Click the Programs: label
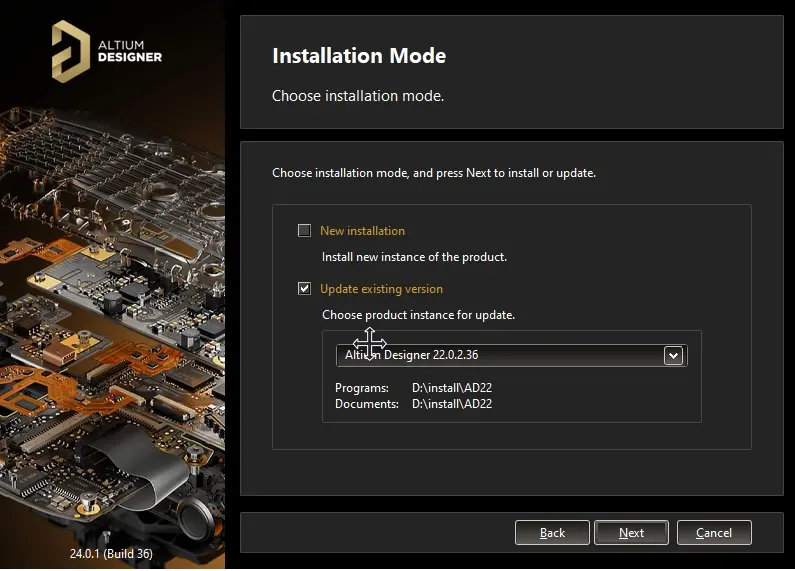 pyautogui.click(x=362, y=388)
